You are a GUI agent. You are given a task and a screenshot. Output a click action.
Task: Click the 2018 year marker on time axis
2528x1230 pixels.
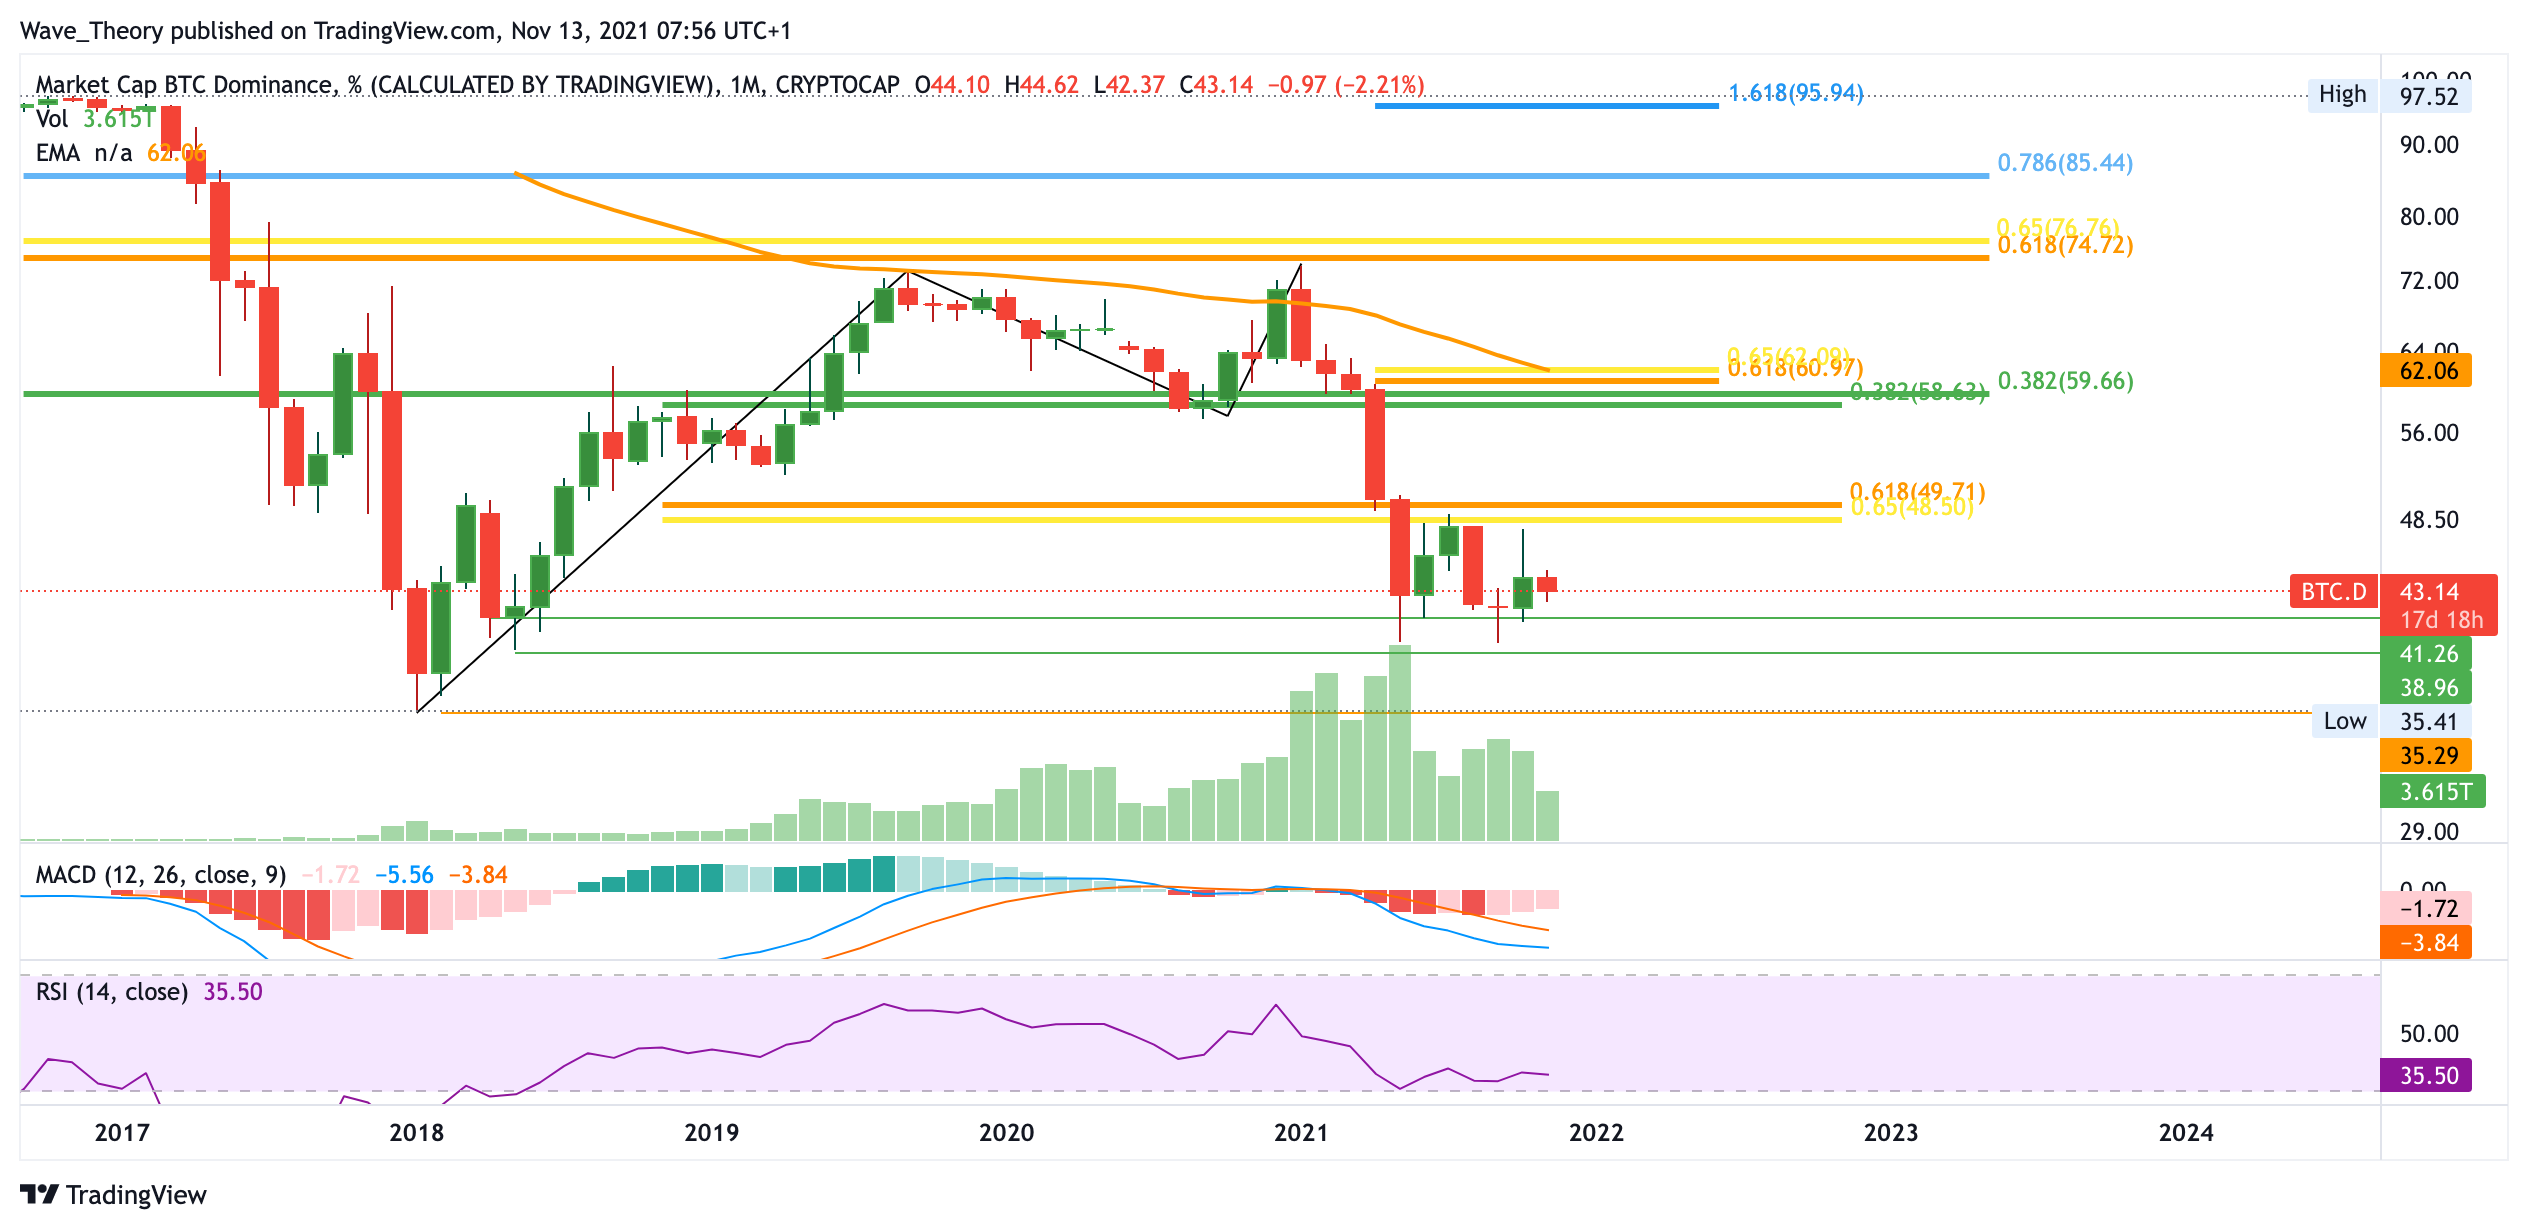pos(416,1132)
